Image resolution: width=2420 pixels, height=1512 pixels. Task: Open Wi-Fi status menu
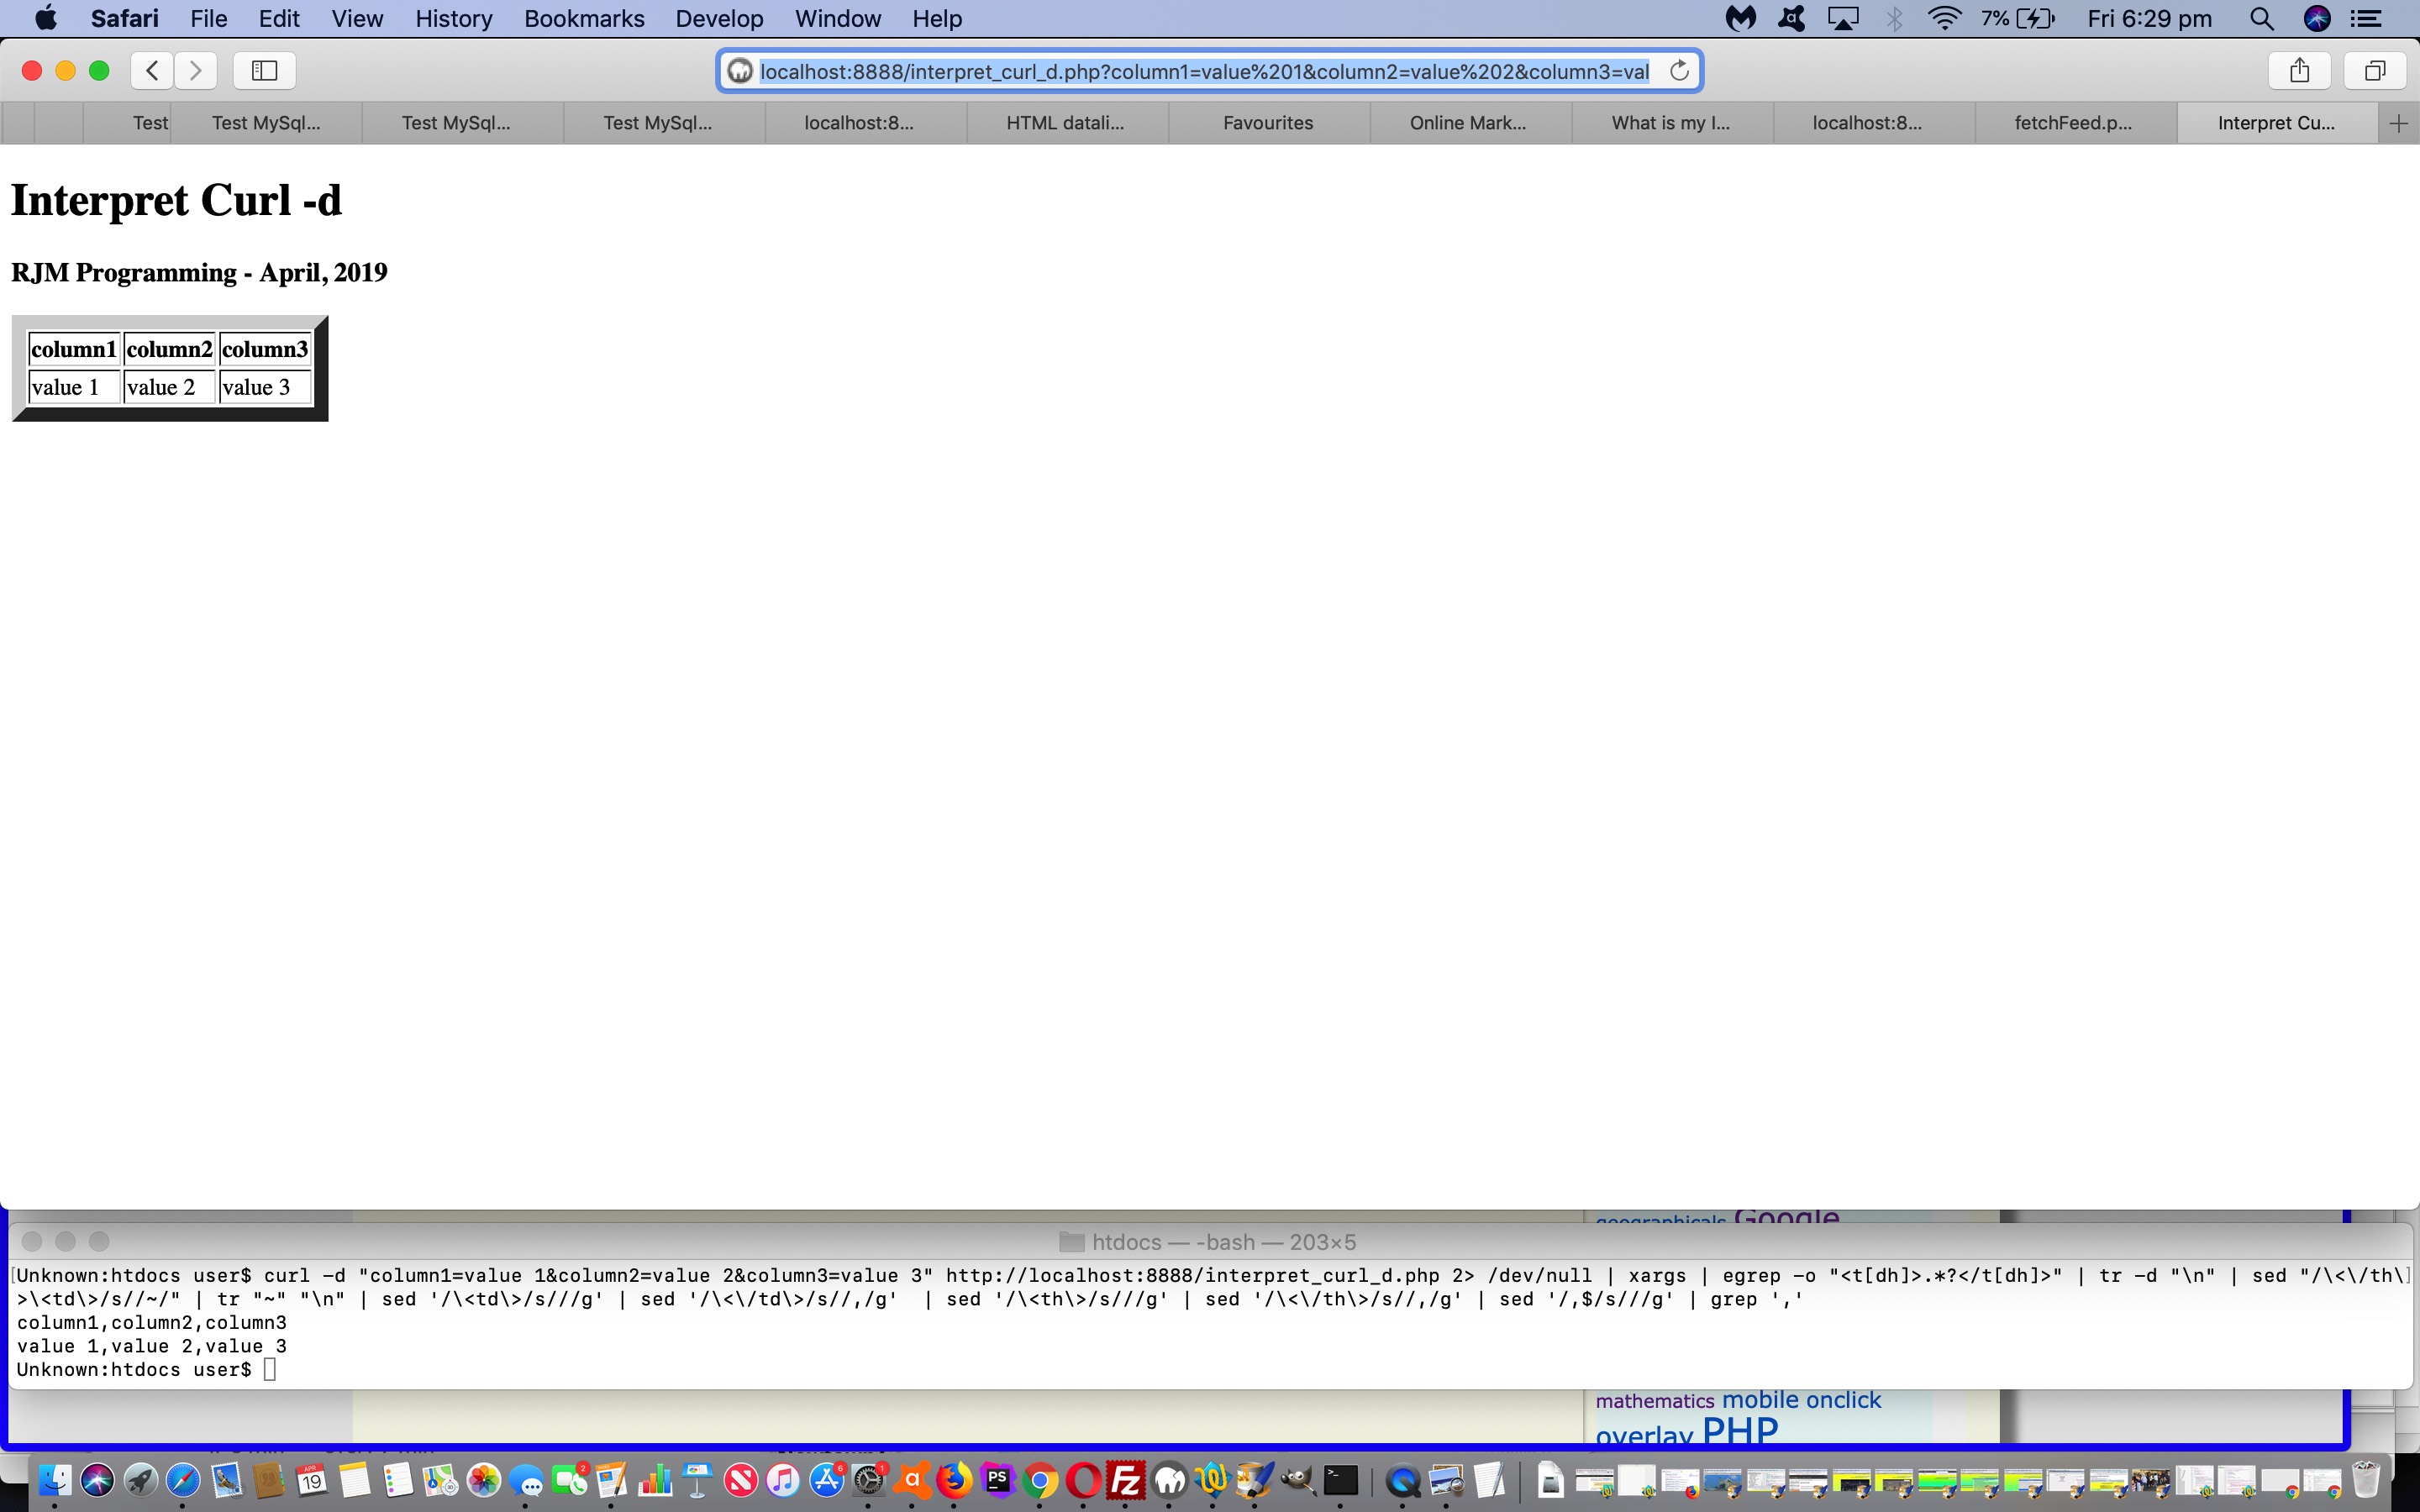coord(1944,18)
